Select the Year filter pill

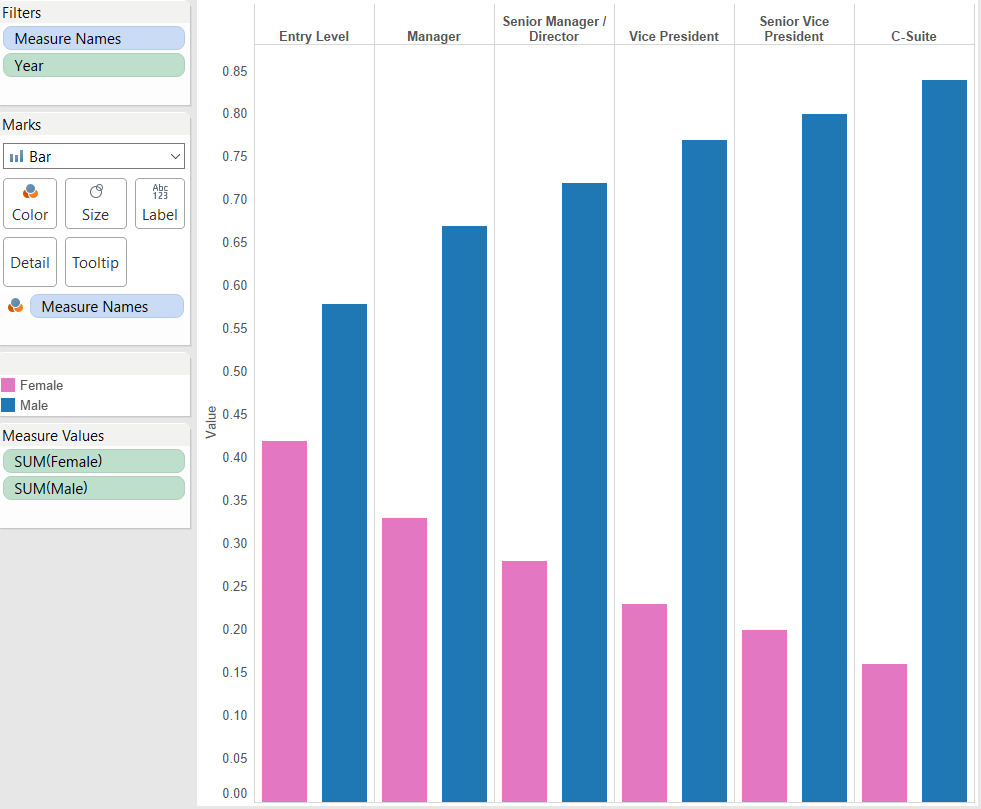[x=94, y=66]
